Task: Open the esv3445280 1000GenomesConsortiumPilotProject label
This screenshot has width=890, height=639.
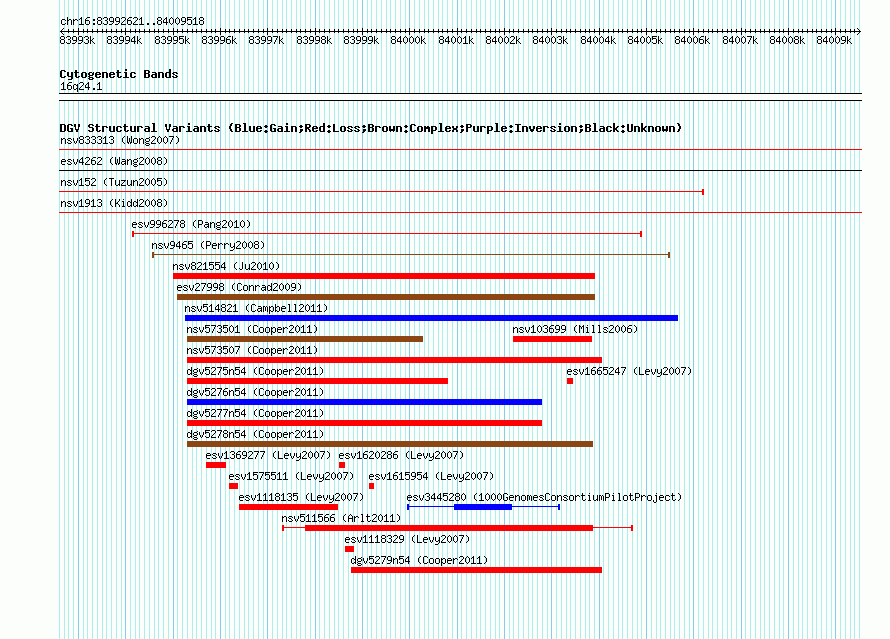Action: (544, 497)
